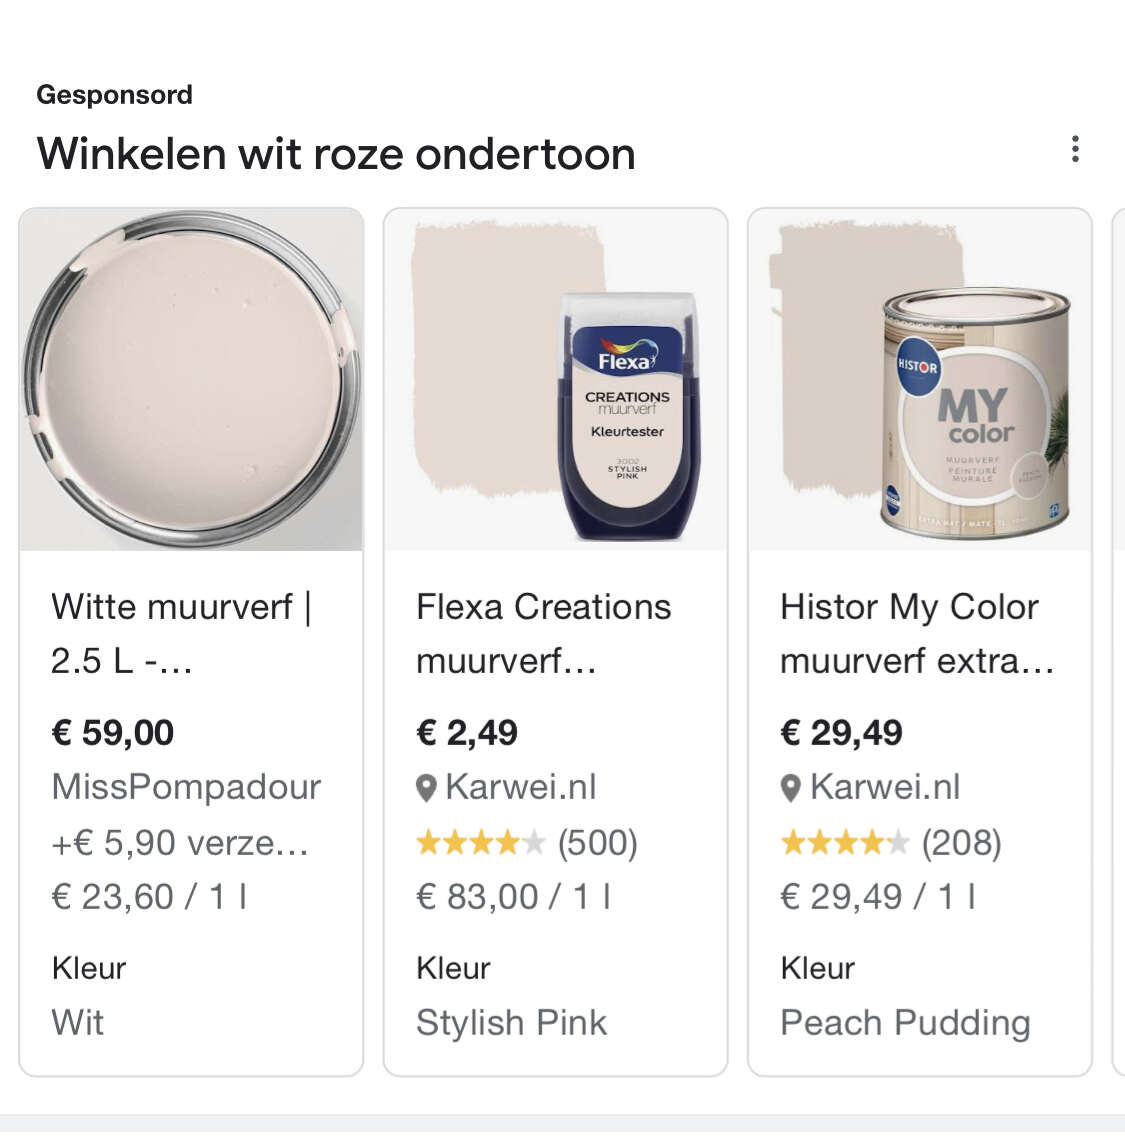Open the Histor My Color can image

pos(920,380)
